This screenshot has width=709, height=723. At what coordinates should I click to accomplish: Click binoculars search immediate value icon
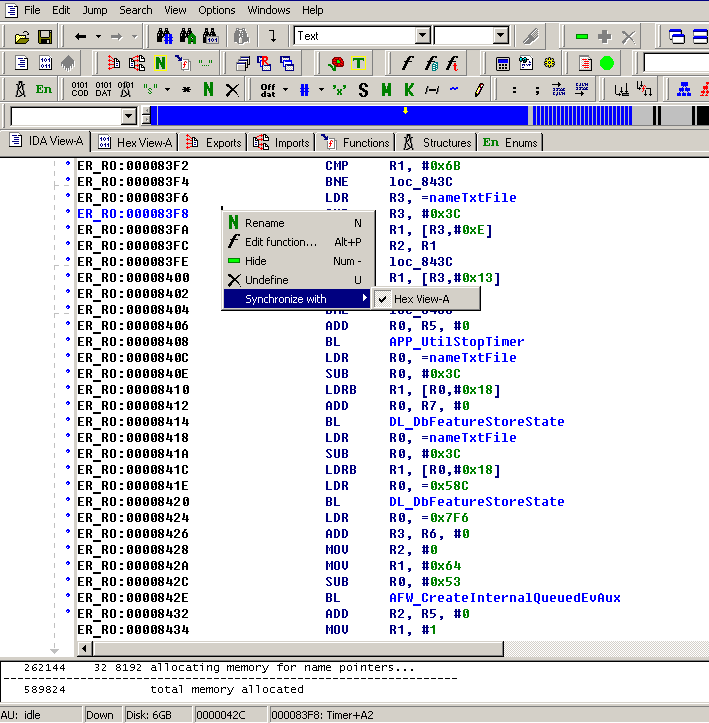point(165,36)
